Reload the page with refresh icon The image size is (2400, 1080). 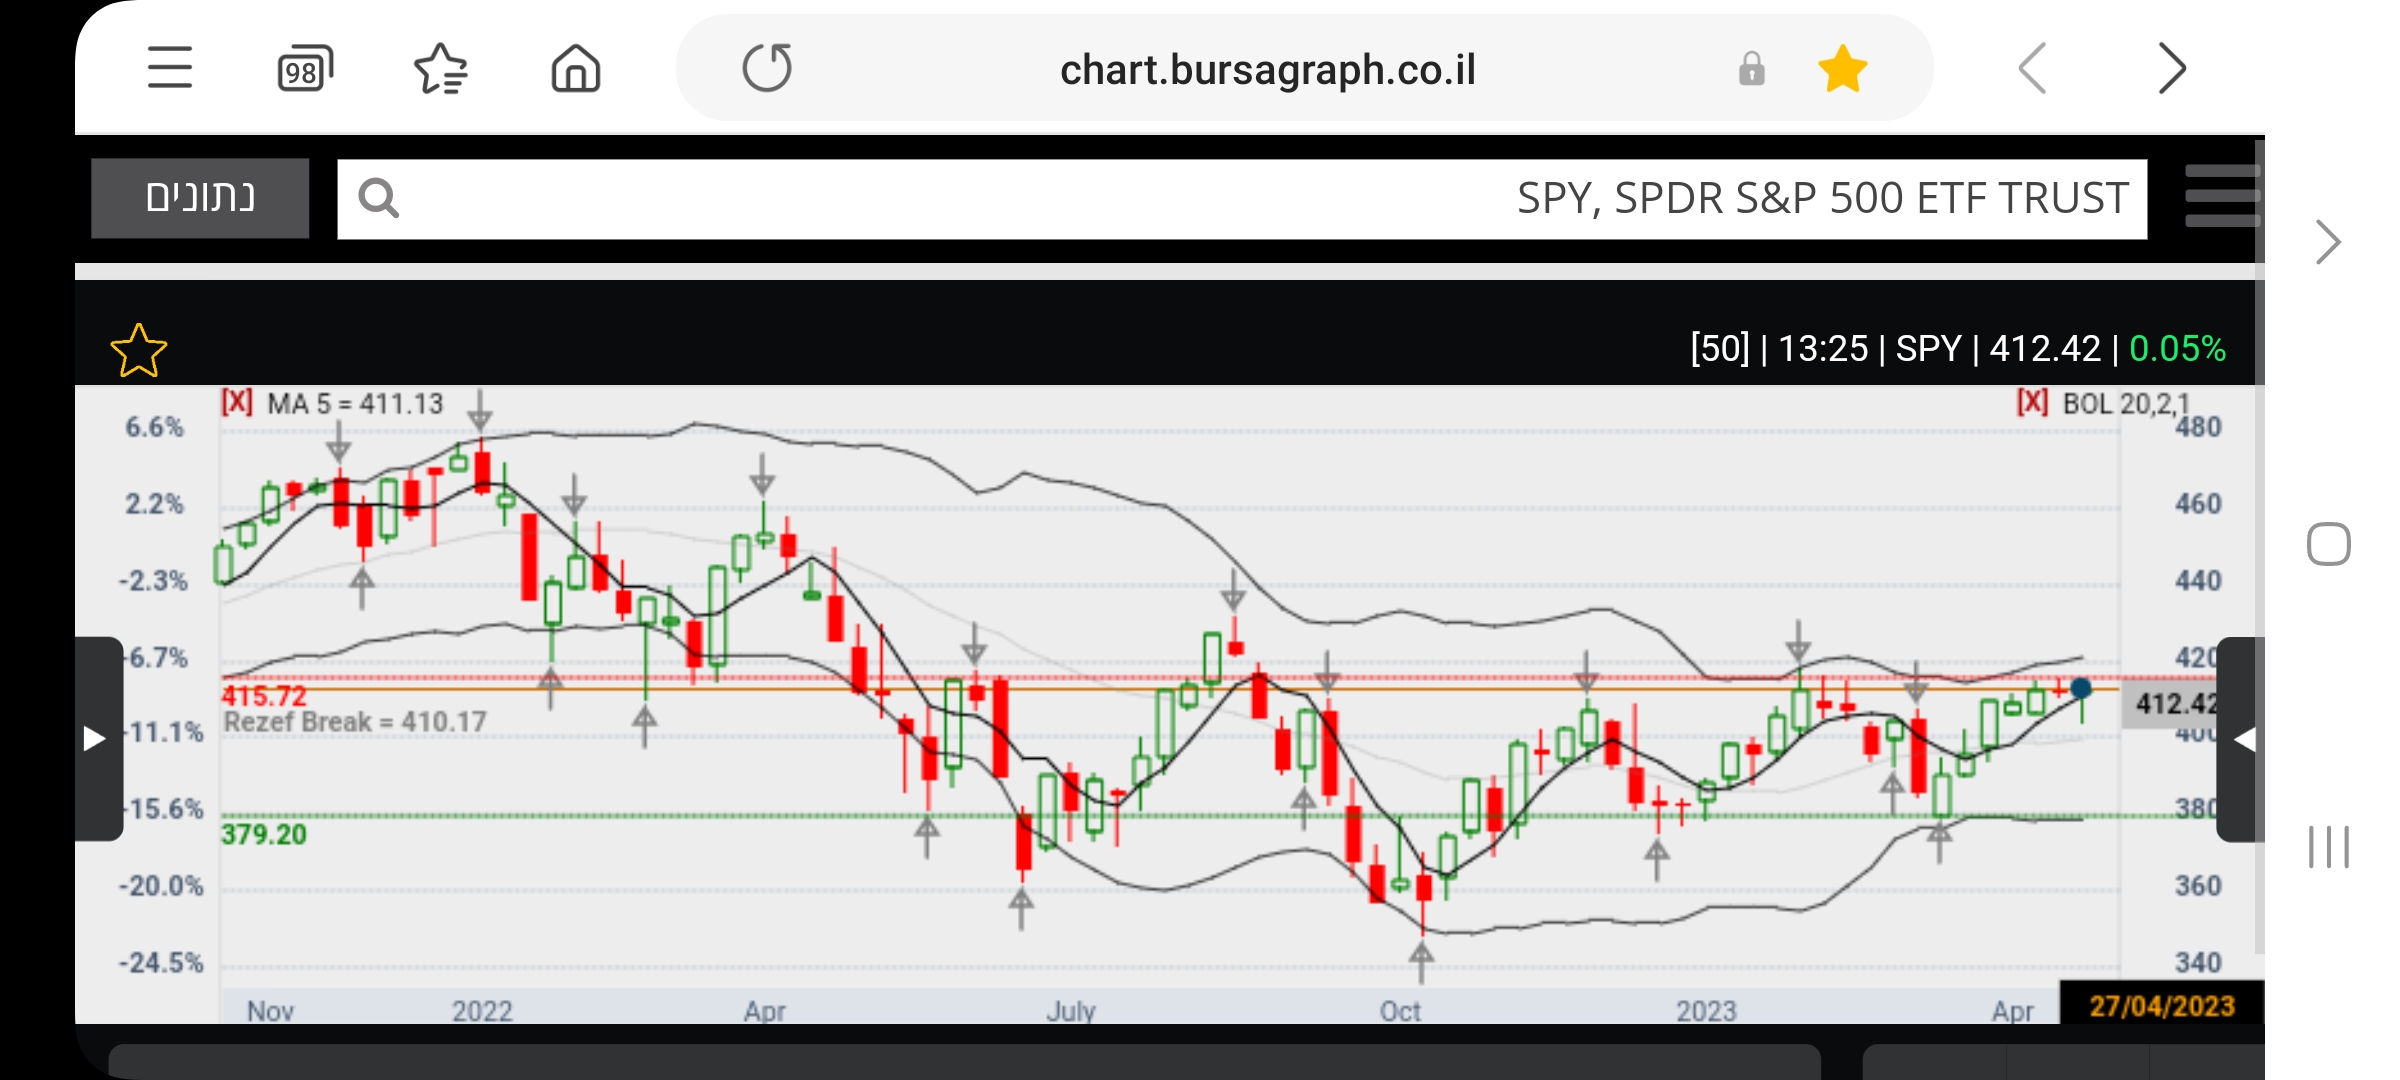(x=767, y=68)
